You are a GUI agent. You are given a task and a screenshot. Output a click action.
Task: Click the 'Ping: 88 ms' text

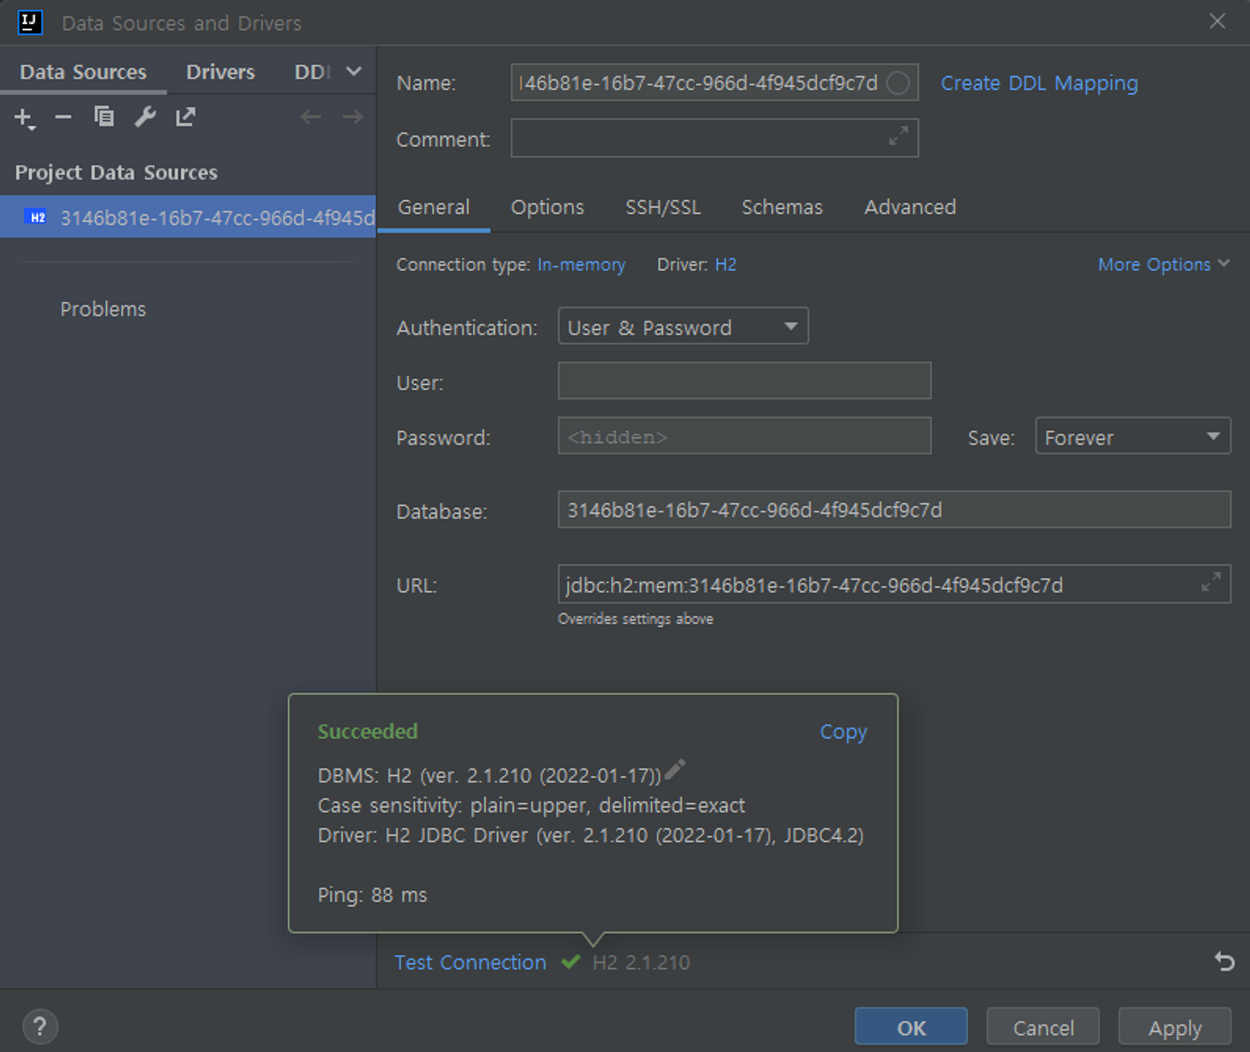pyautogui.click(x=372, y=895)
